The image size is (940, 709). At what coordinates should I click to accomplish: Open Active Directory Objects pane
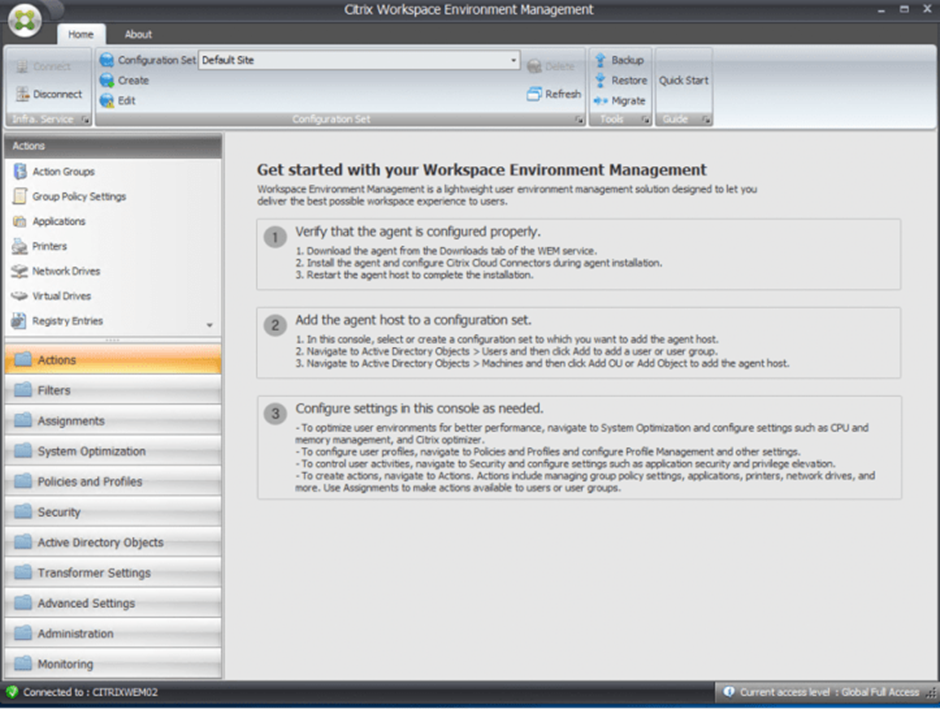113,542
